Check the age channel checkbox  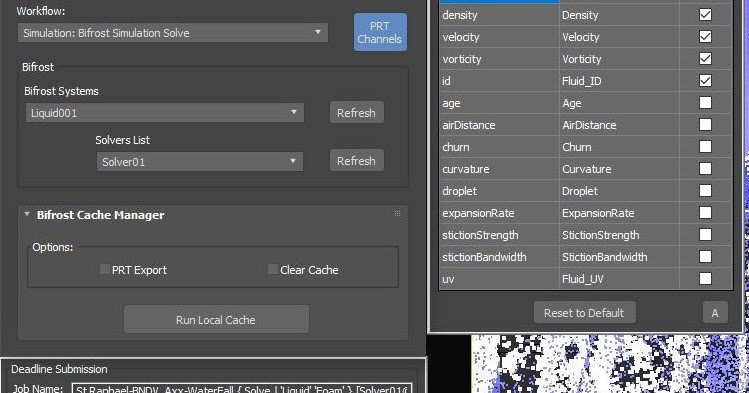pos(705,103)
